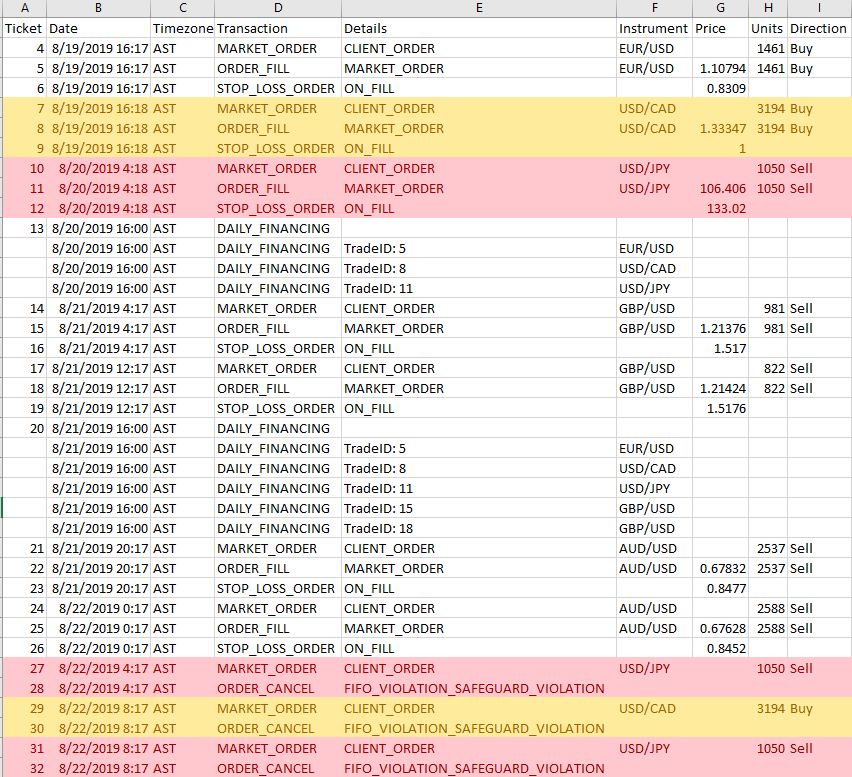Image resolution: width=852 pixels, height=777 pixels.
Task: Click price cell 1.10794
Action: pyautogui.click(x=721, y=69)
